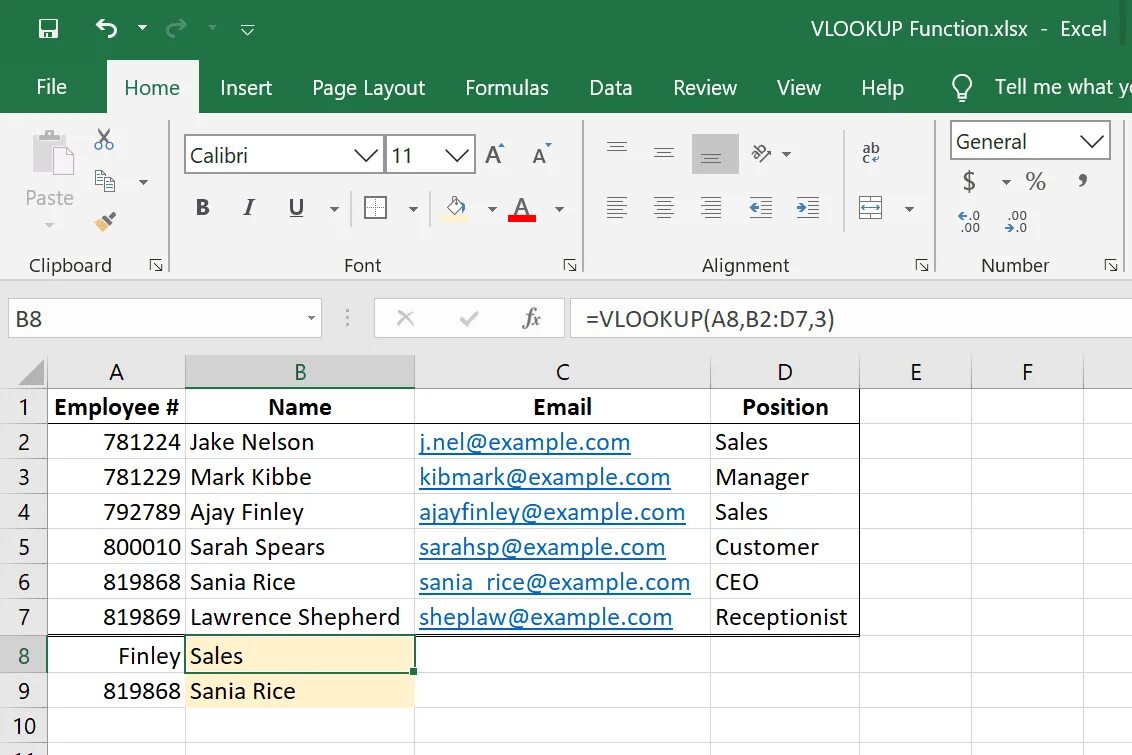Viewport: 1132px width, 755px height.
Task: Open the Clipboard dialog launcher
Action: tap(156, 266)
